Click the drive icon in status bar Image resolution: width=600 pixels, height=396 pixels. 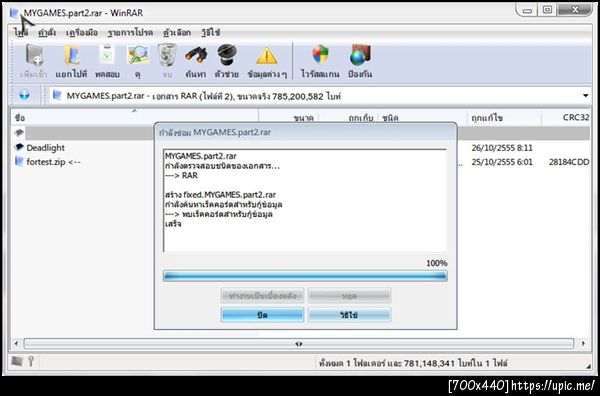coord(16,361)
